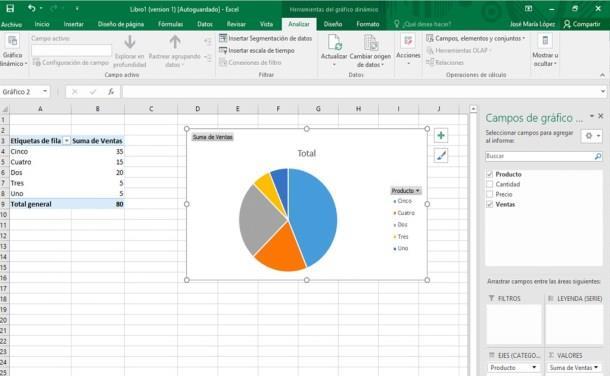610x376 pixels.
Task: Select column header C
Action: point(151,109)
